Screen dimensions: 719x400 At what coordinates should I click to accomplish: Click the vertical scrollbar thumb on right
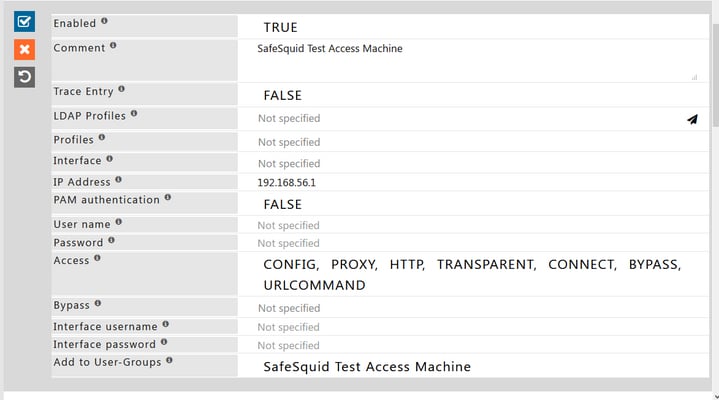716,76
